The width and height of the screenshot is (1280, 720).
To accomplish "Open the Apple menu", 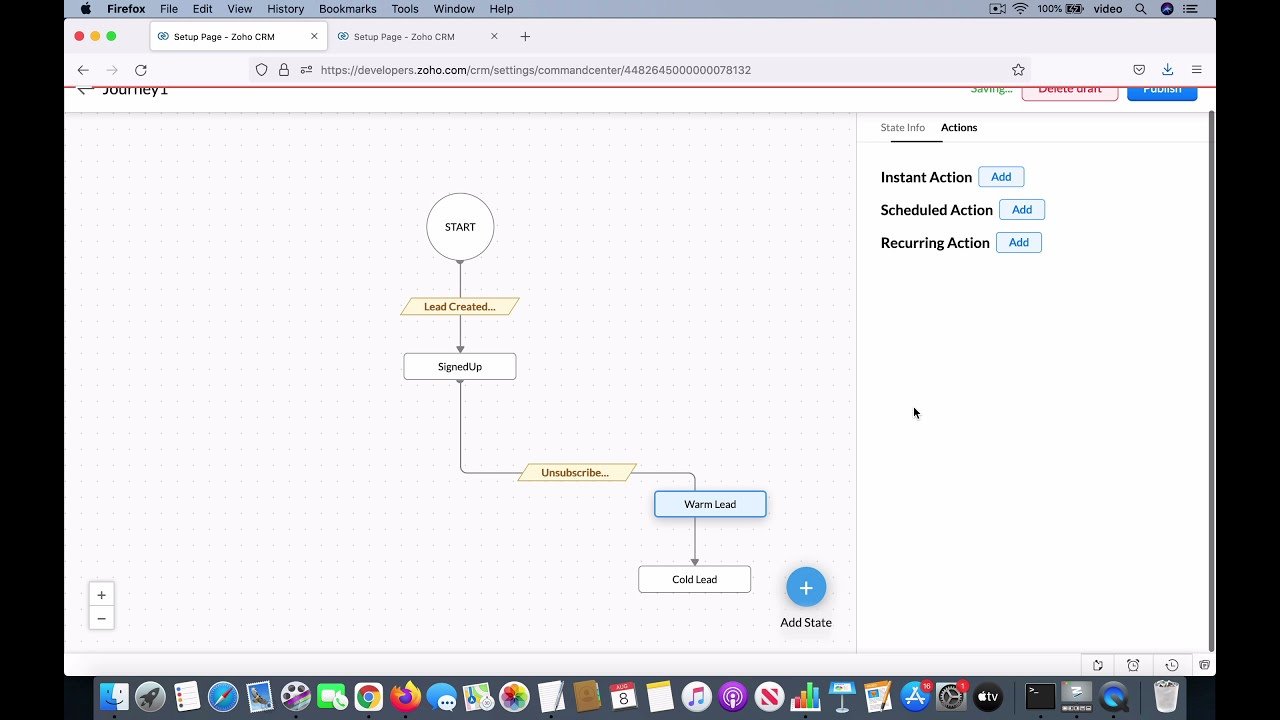I will point(85,9).
